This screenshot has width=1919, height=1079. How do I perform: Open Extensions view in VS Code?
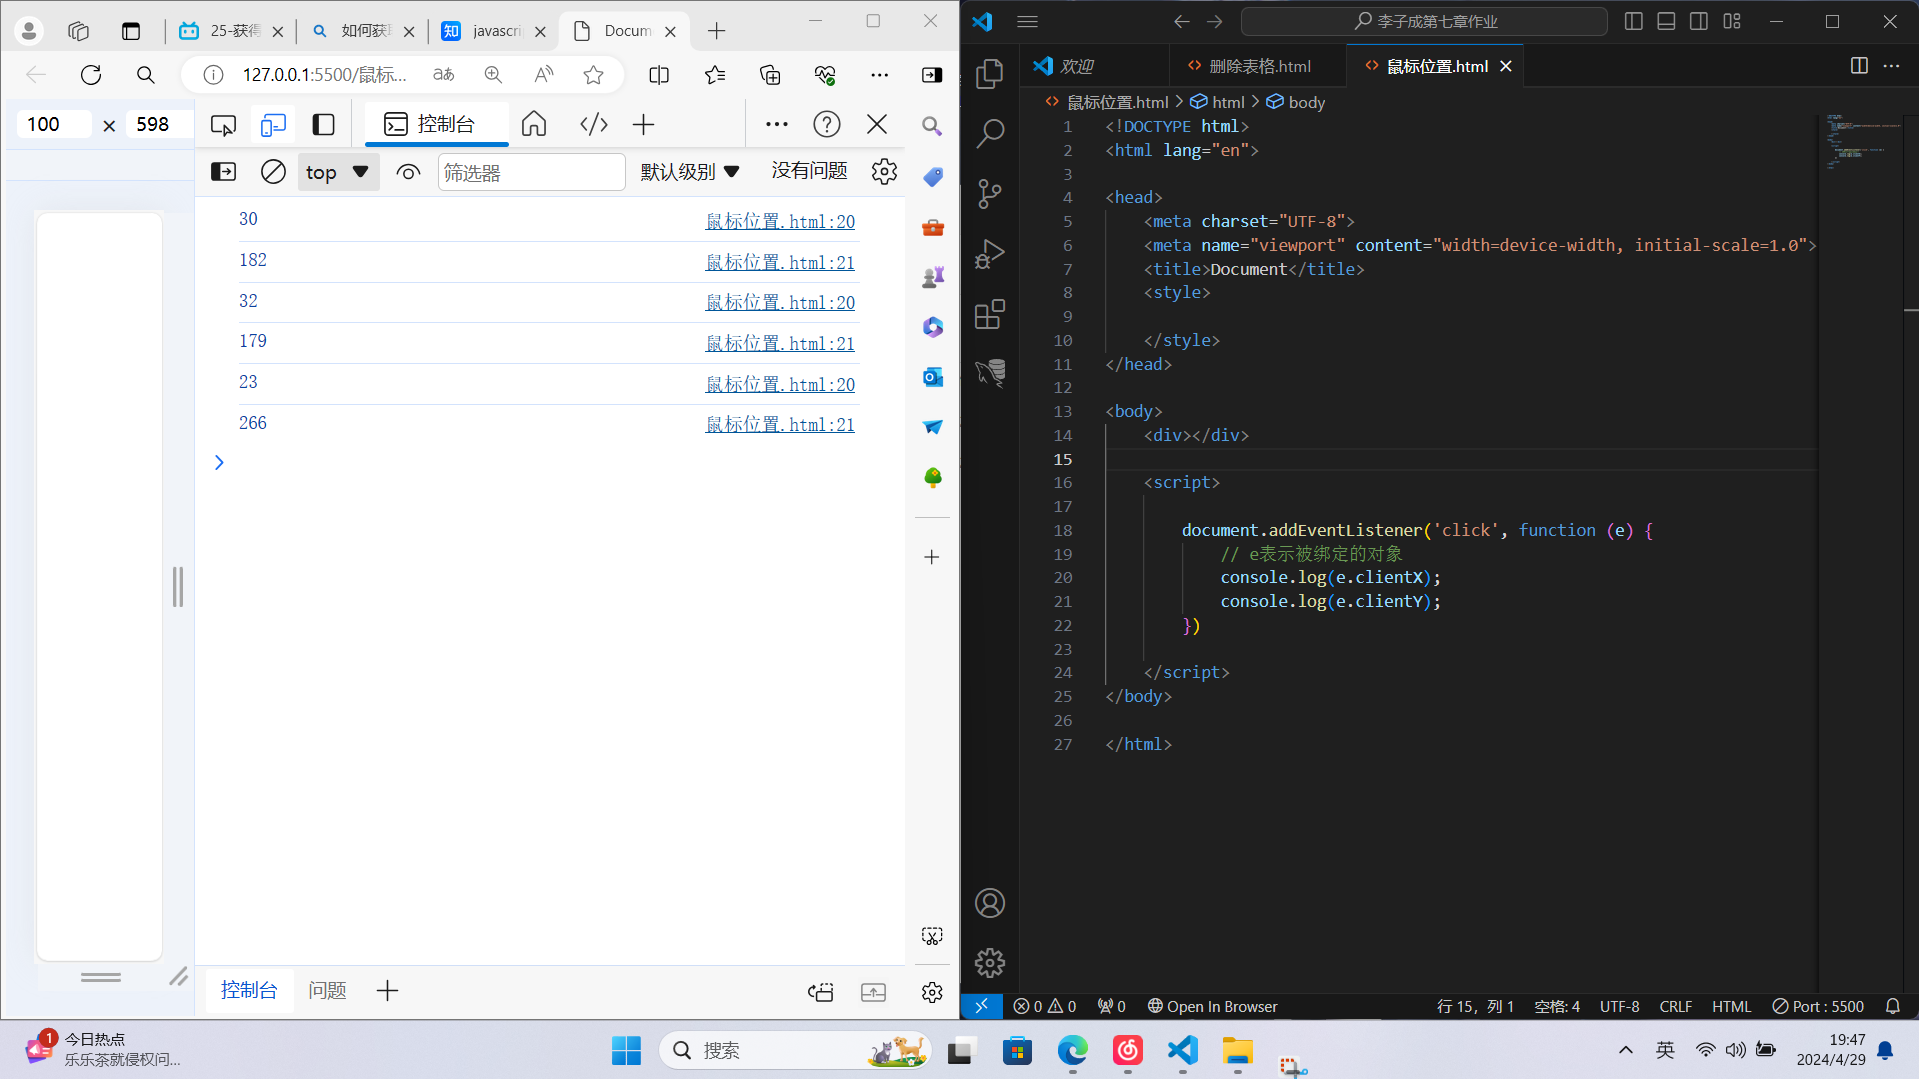pyautogui.click(x=989, y=313)
